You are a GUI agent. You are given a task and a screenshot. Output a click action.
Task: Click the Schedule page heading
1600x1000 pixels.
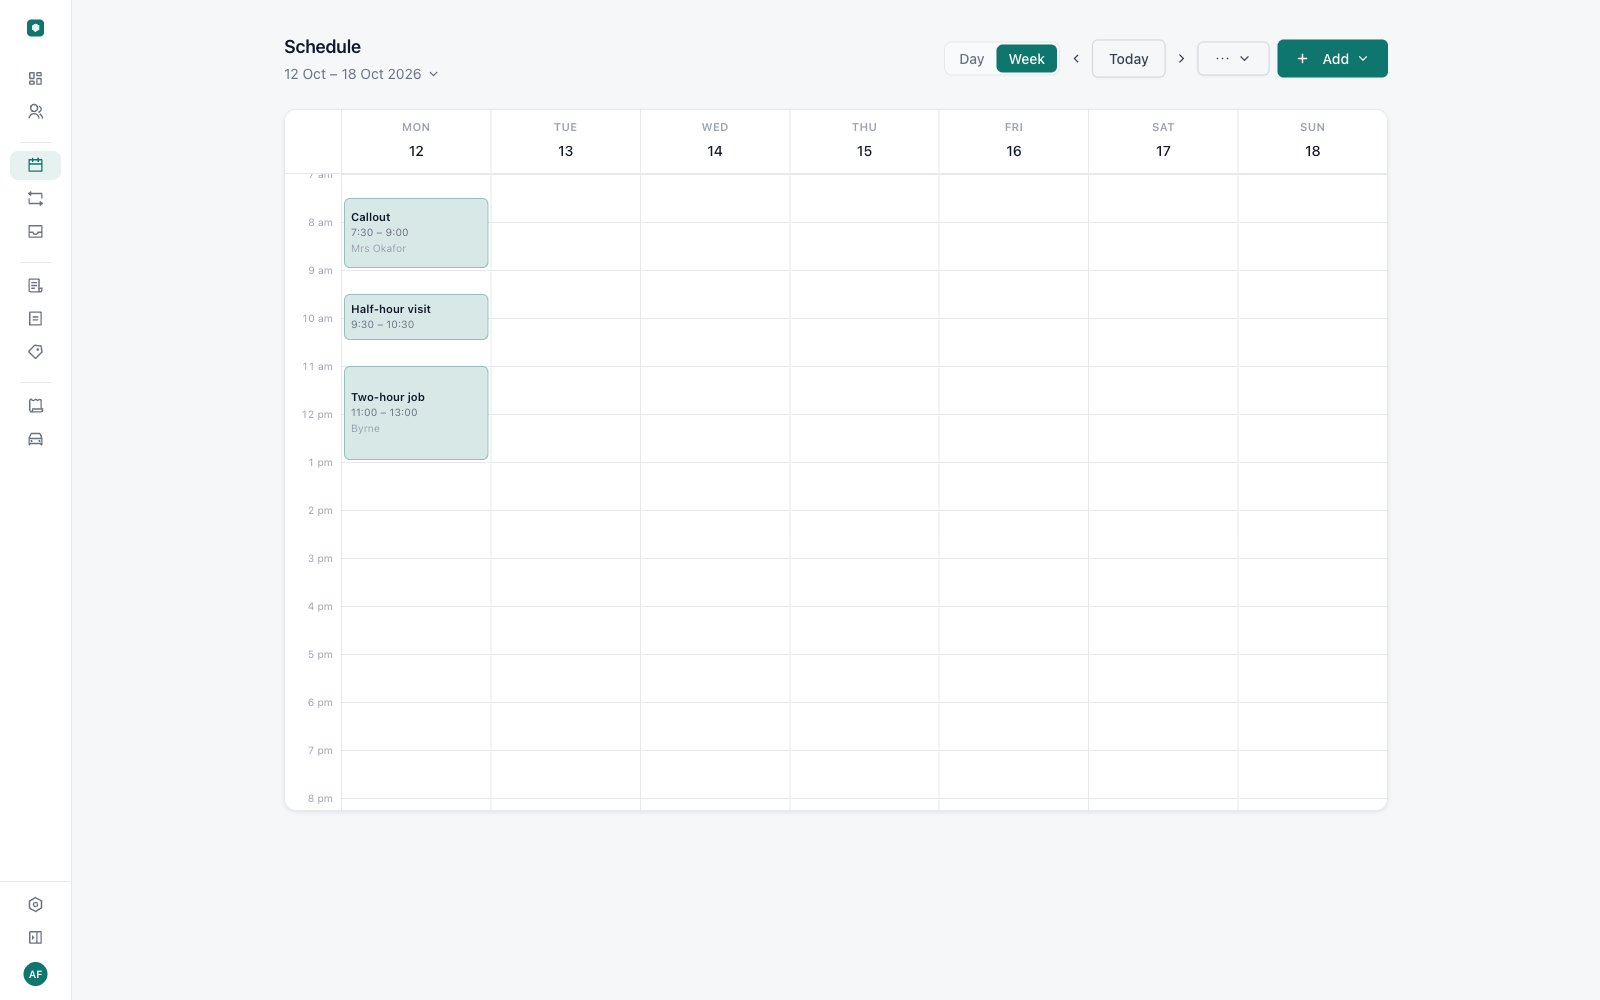[322, 47]
